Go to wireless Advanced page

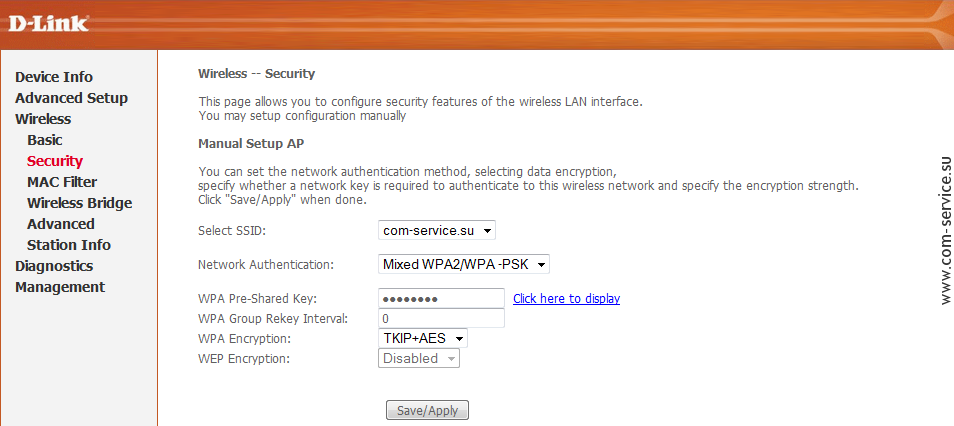[x=61, y=224]
